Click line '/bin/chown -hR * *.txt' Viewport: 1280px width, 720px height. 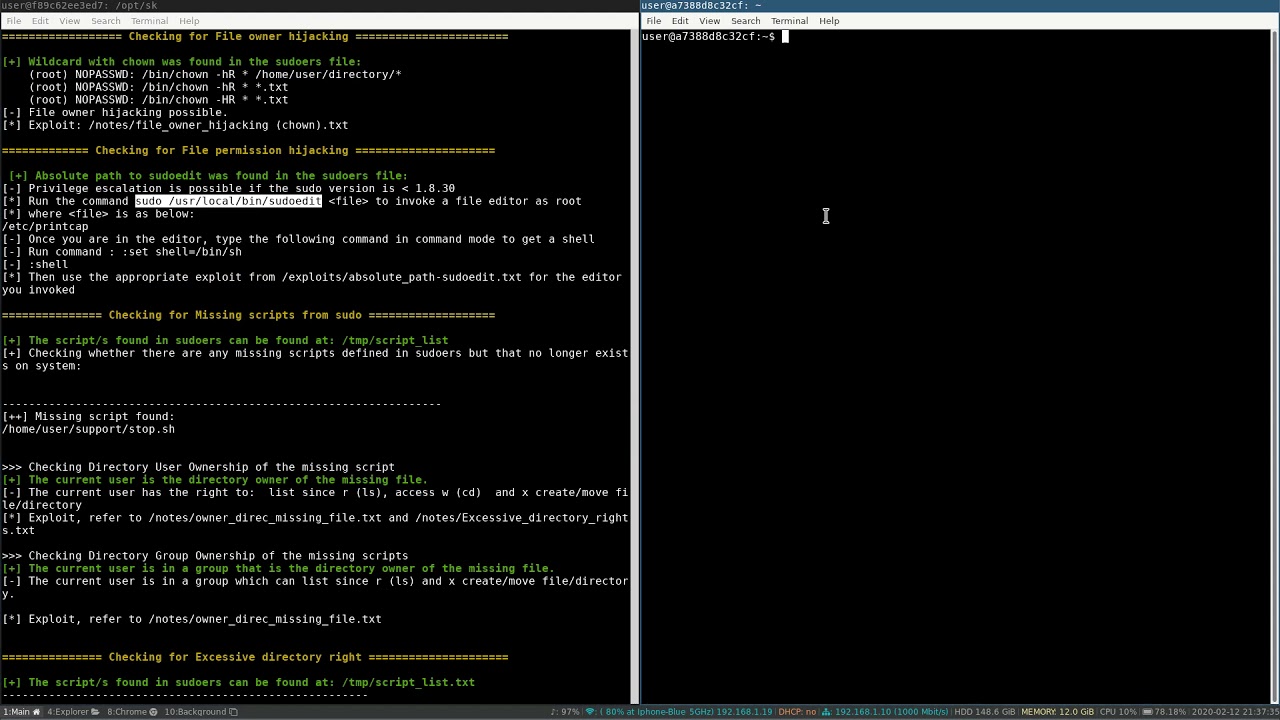(158, 88)
